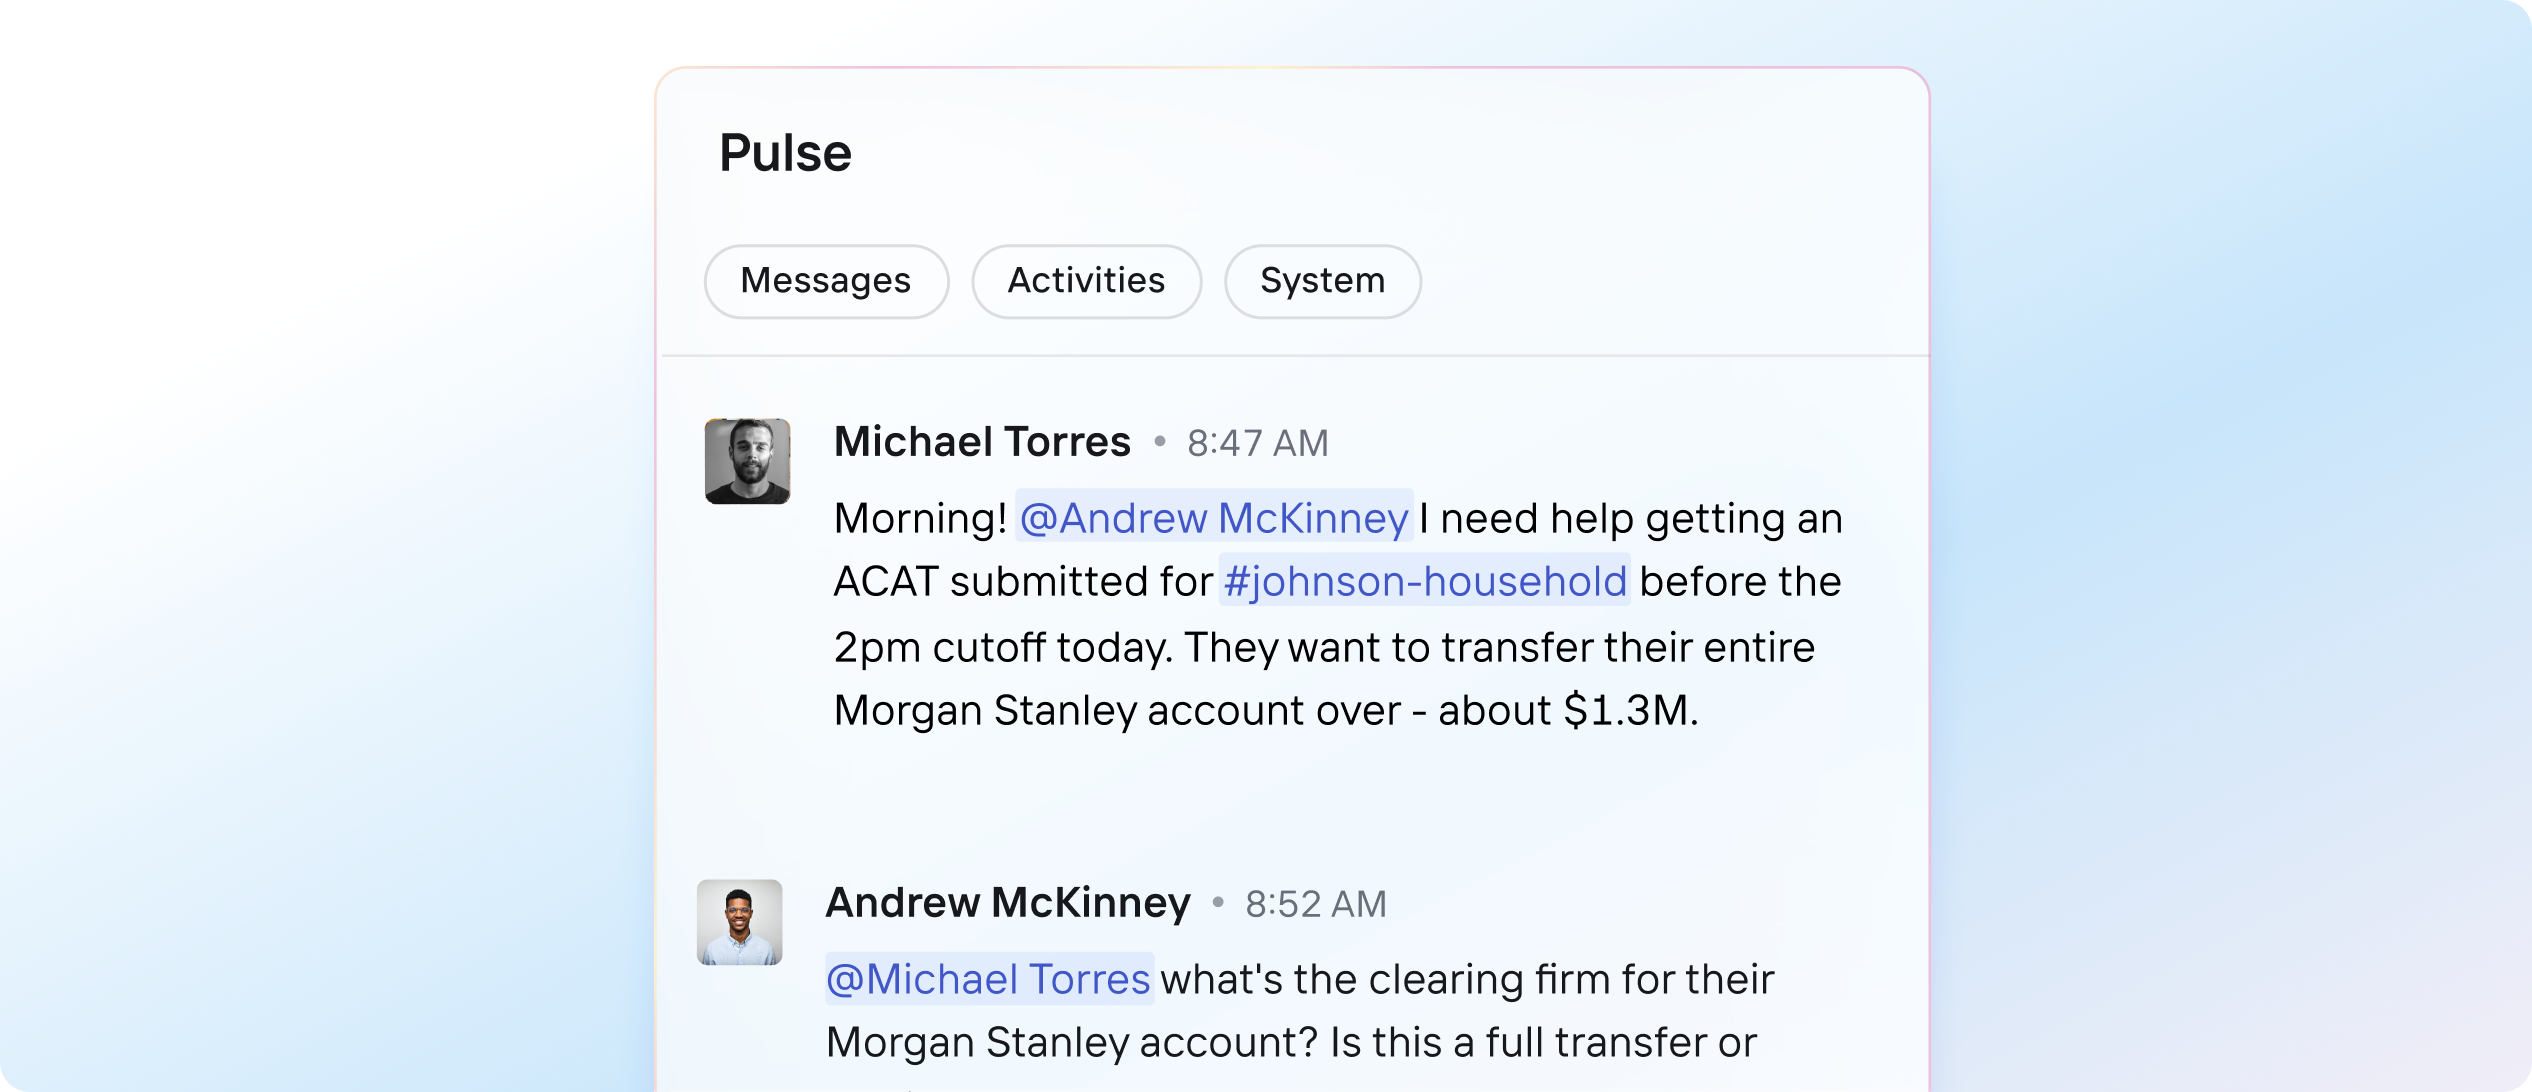Switch to the Activities tab
Screen dimensions: 2532x1092
coord(1086,281)
